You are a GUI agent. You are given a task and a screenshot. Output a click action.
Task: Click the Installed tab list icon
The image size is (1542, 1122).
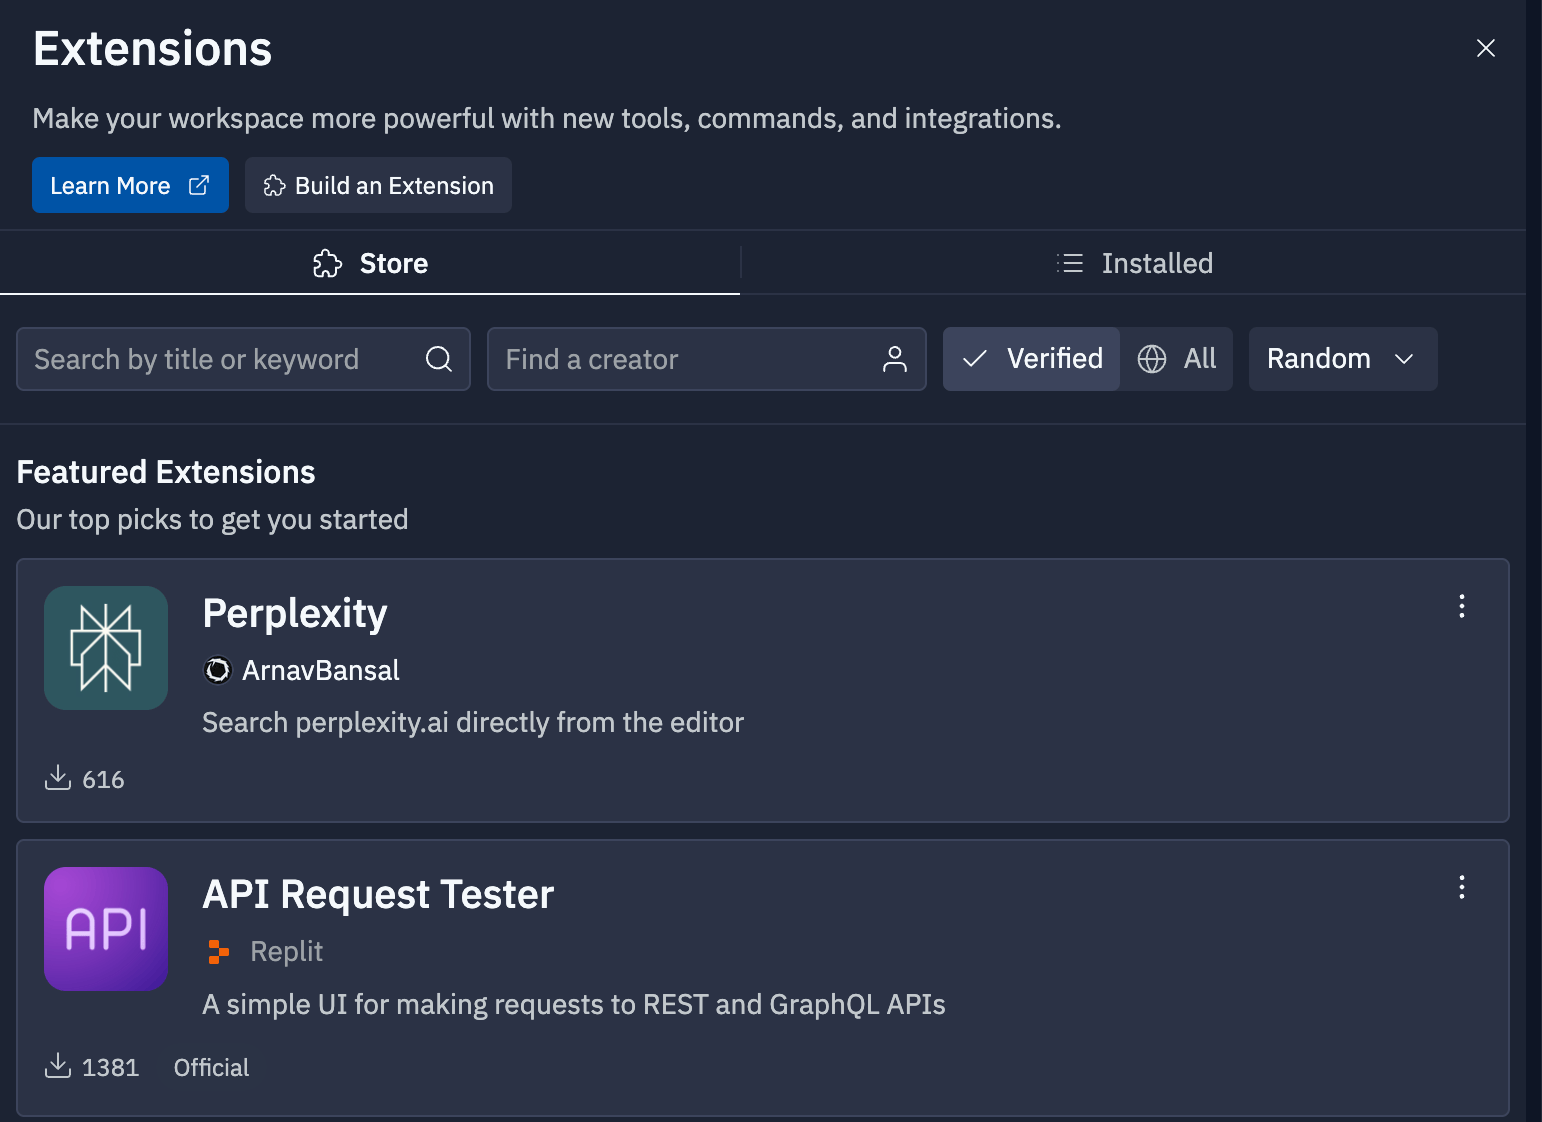(x=1070, y=263)
